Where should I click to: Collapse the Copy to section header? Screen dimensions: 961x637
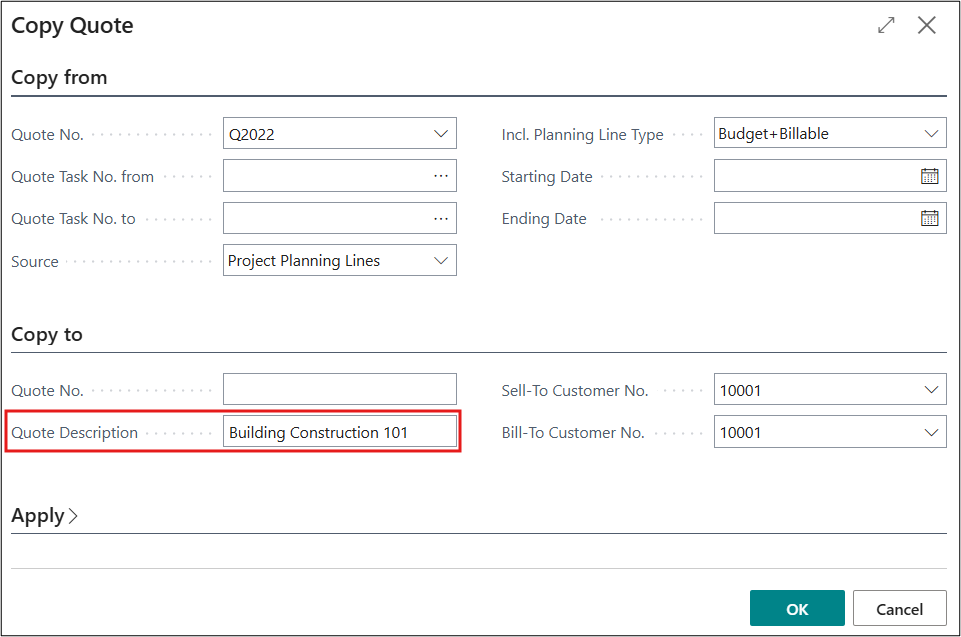tap(47, 334)
